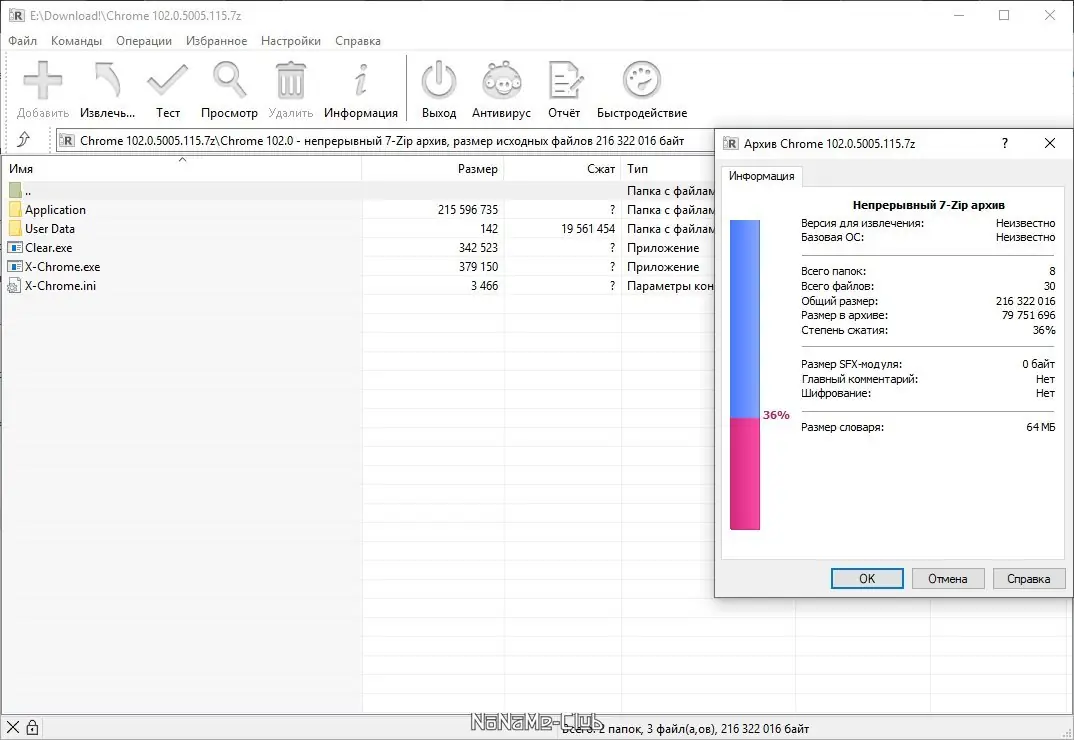
Task: Click the Извлечь (Extract) toolbar icon
Action: pyautogui.click(x=106, y=80)
